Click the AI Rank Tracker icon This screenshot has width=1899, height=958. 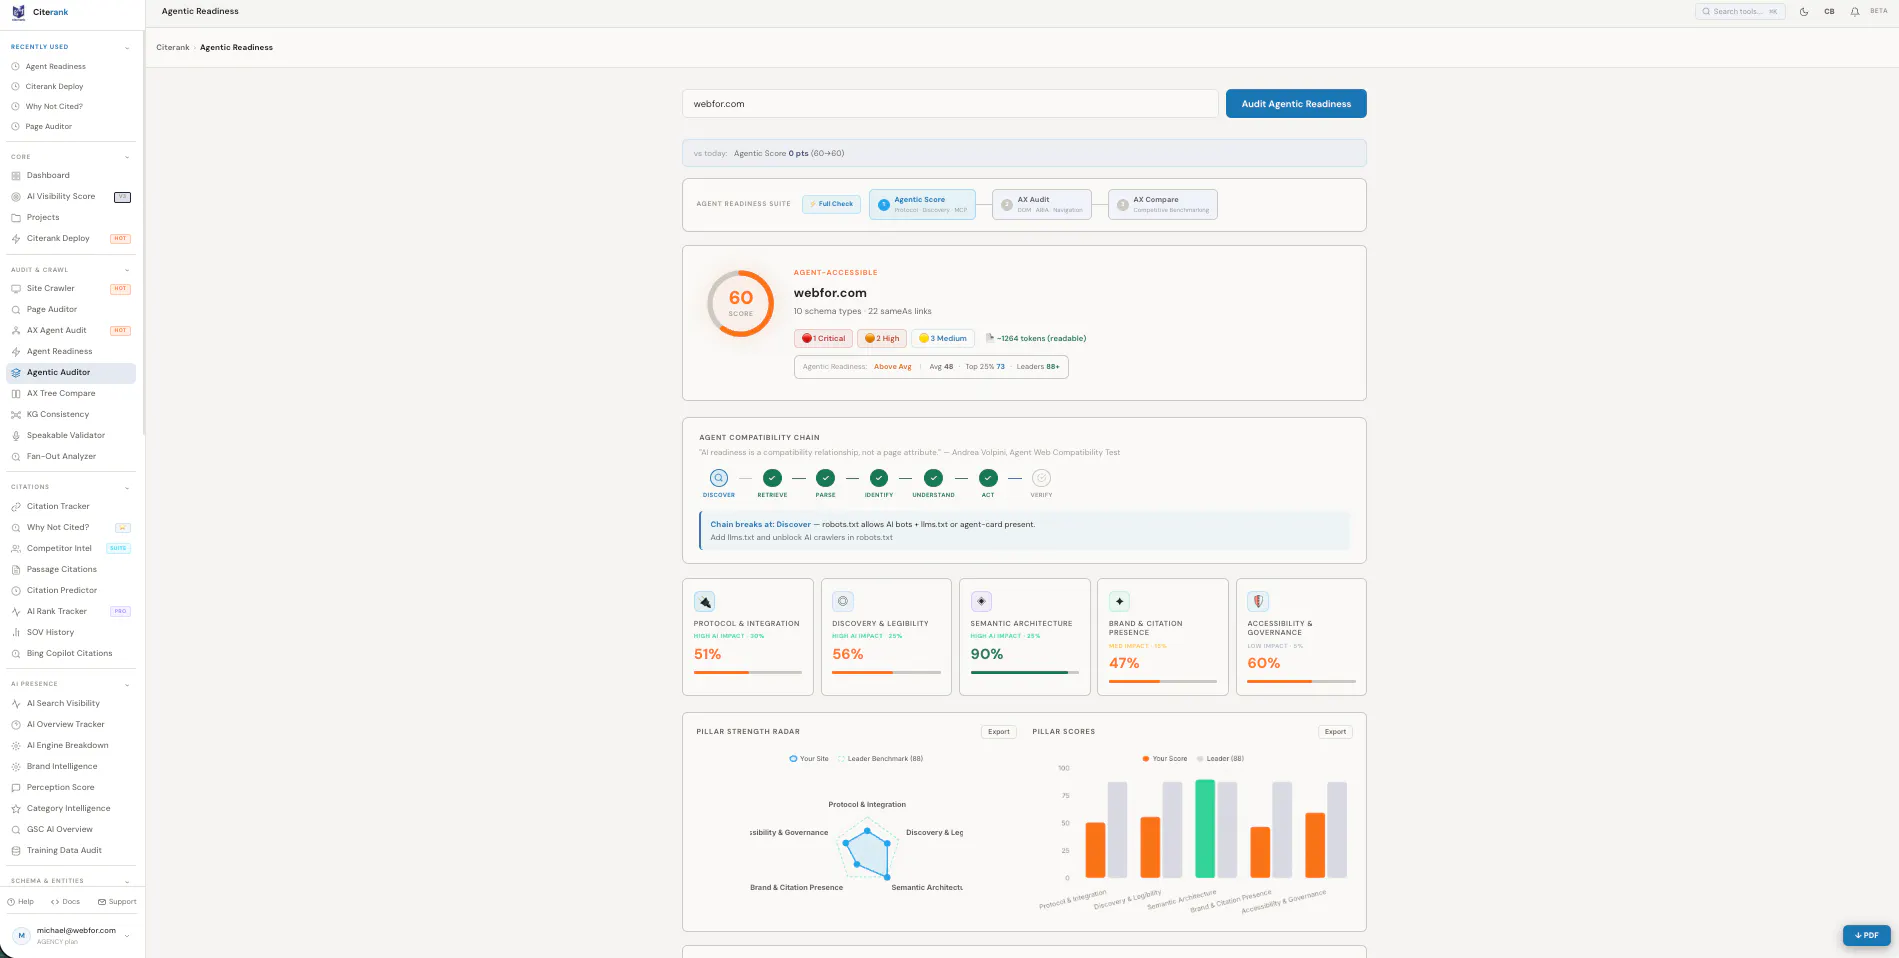(16, 612)
